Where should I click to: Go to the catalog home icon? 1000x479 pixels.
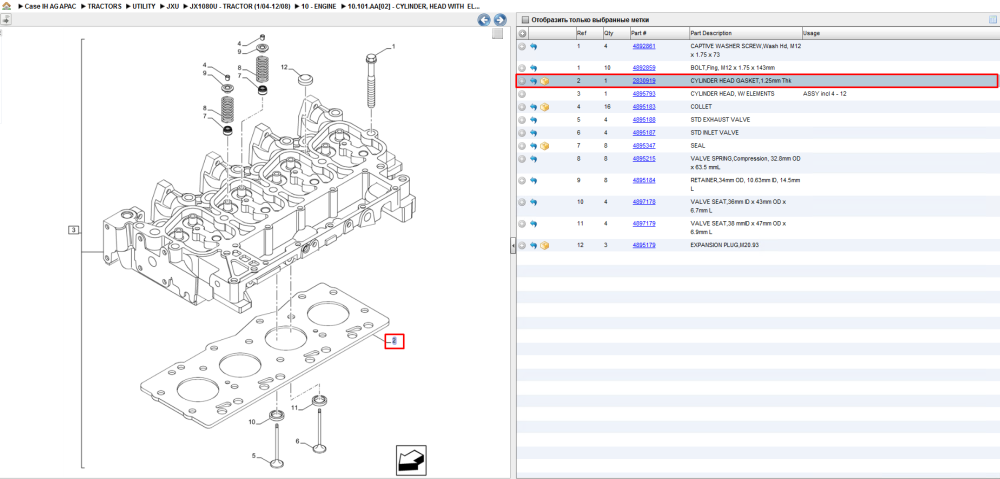(6, 6)
